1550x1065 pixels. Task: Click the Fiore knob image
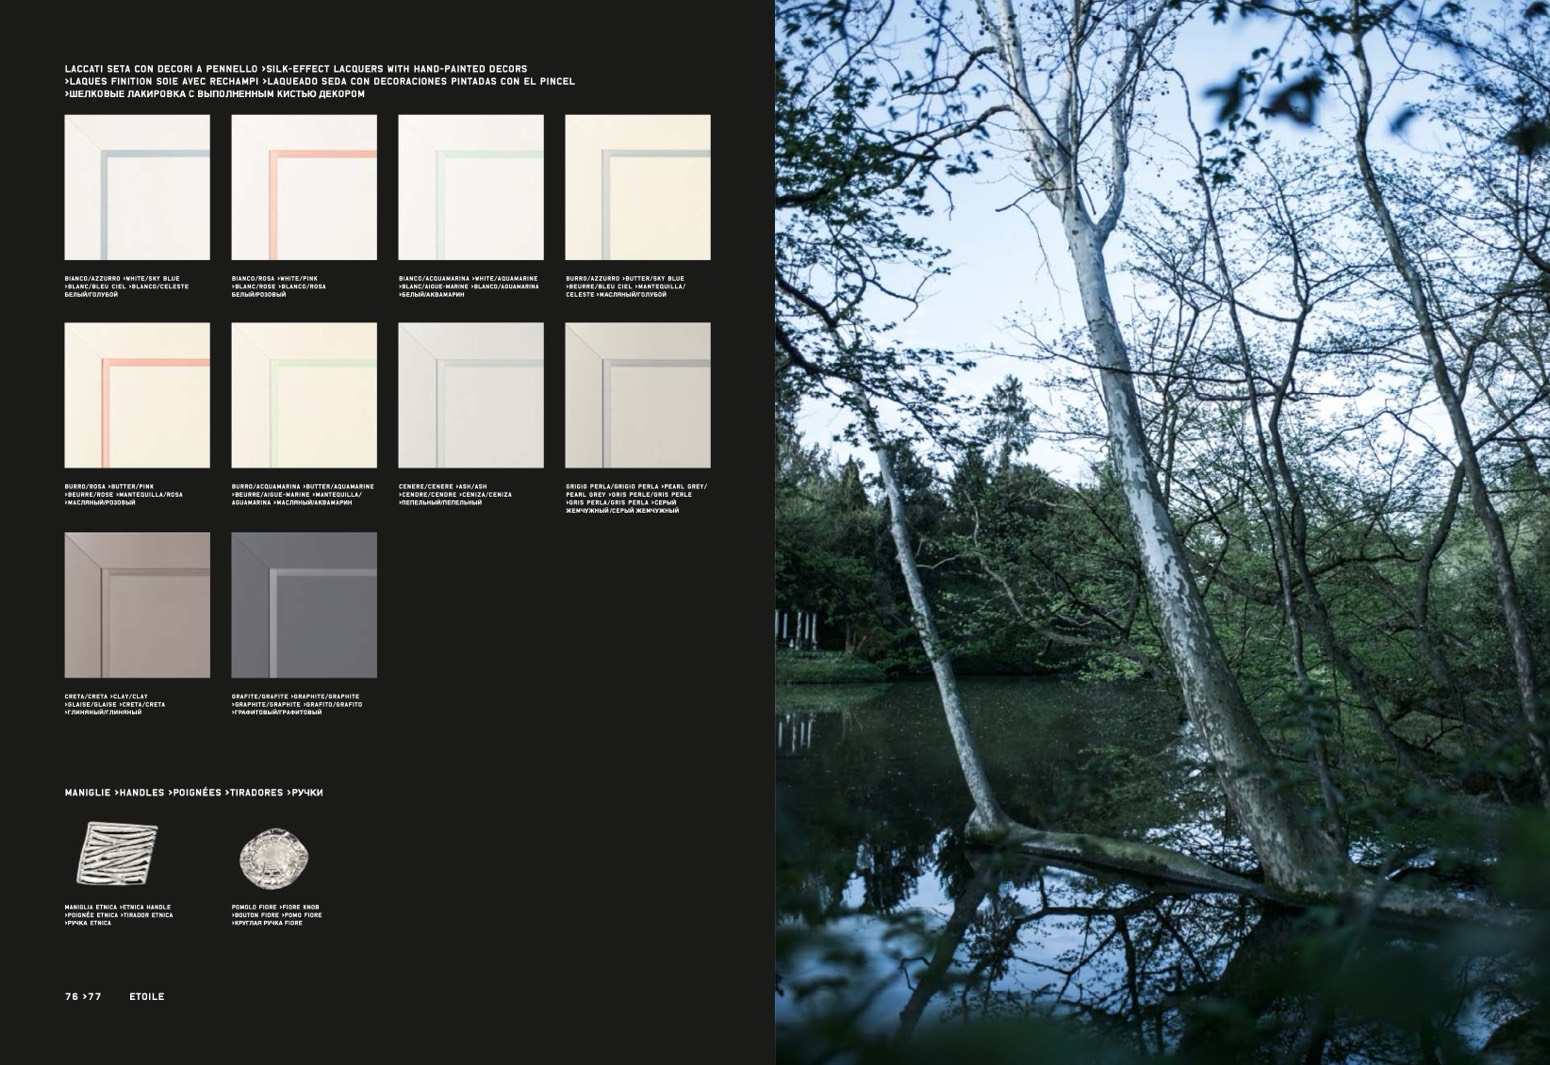coord(274,857)
